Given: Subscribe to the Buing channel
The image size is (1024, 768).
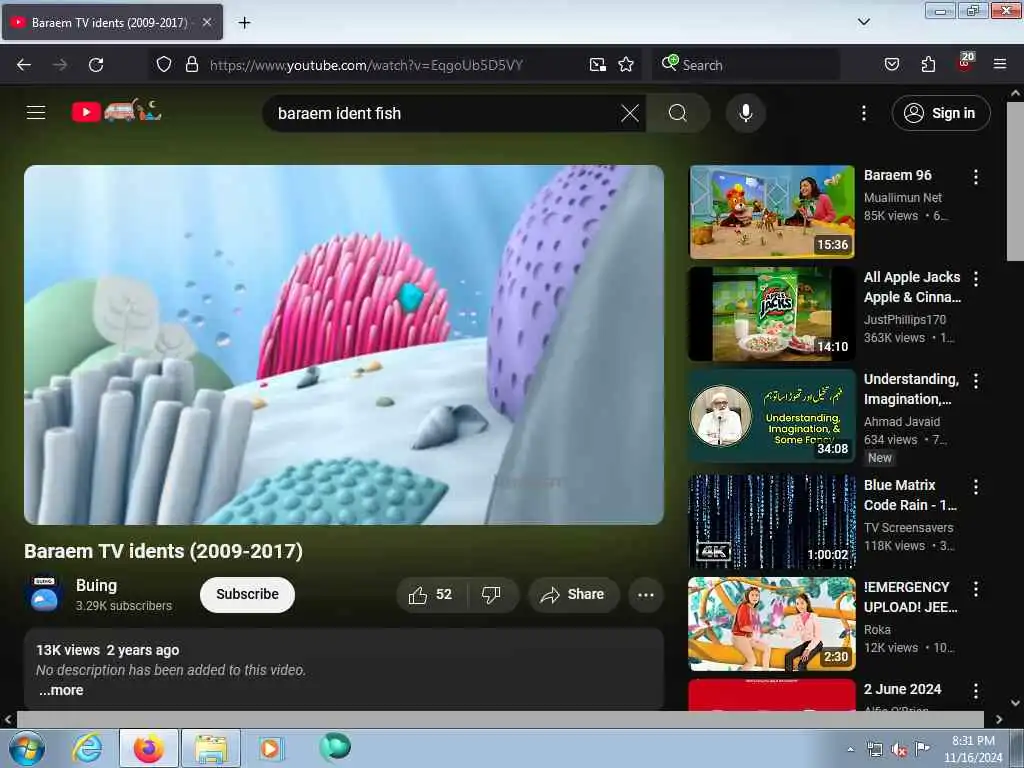Looking at the screenshot, I should (248, 594).
